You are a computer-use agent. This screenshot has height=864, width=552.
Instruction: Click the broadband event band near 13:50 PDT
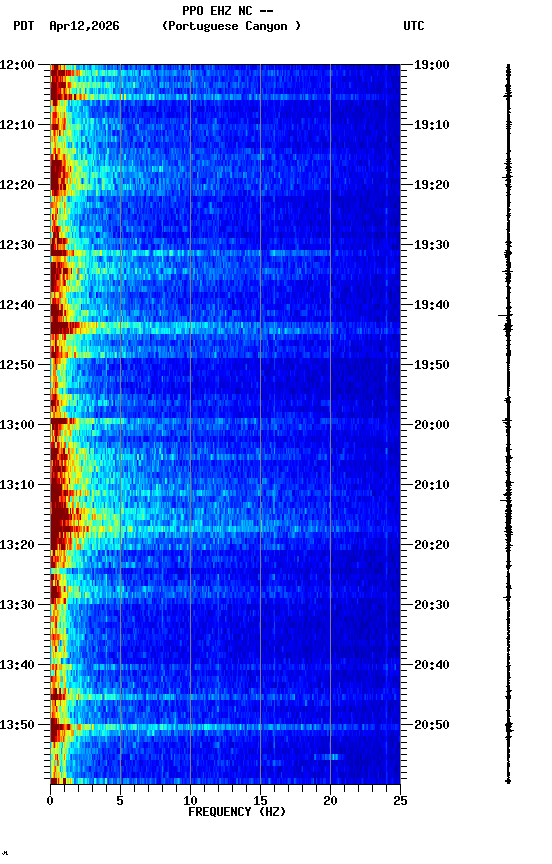pos(225,727)
